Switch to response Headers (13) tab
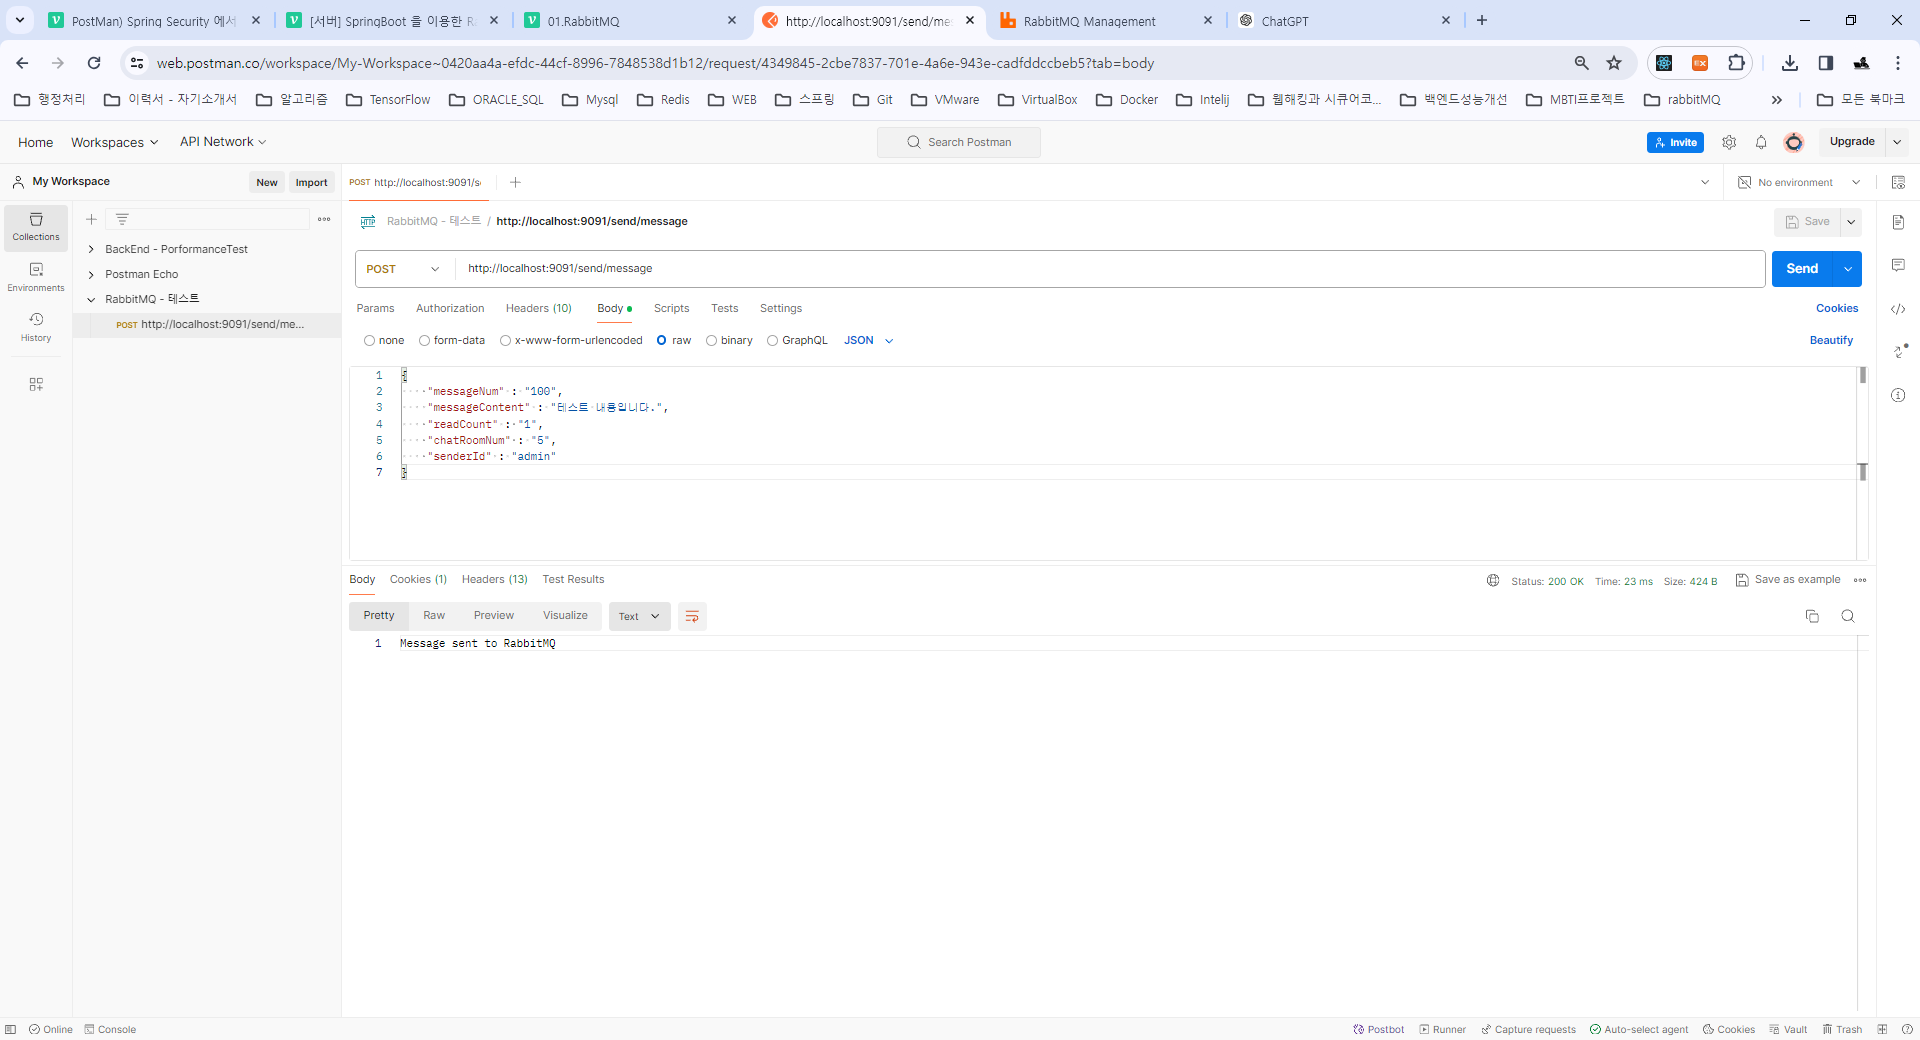Viewport: 1920px width, 1040px height. click(x=494, y=579)
